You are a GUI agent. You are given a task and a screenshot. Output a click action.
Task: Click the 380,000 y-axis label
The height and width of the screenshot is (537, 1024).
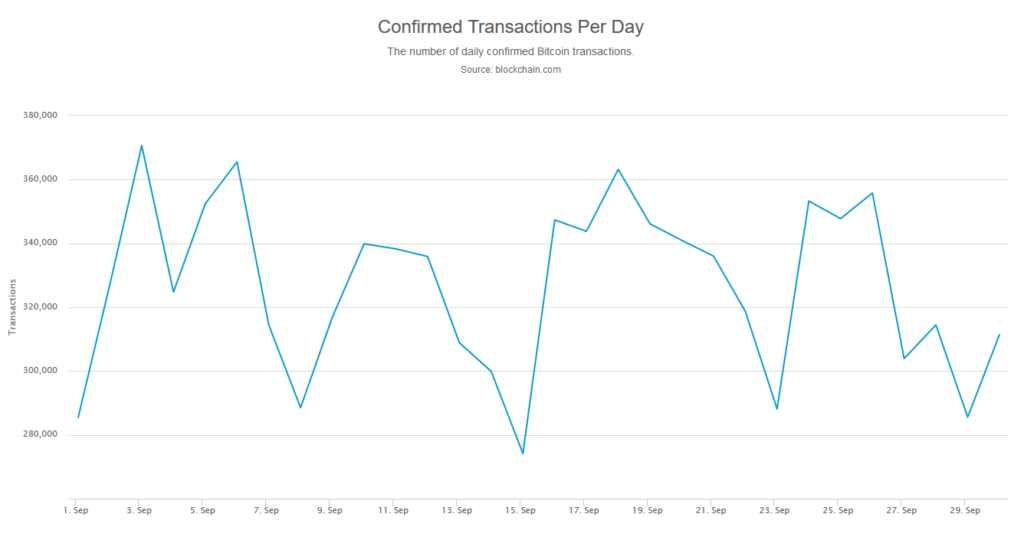40,115
